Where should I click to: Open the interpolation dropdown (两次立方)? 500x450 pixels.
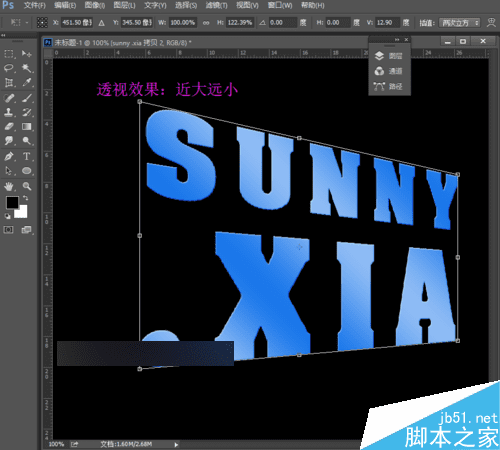(460, 23)
